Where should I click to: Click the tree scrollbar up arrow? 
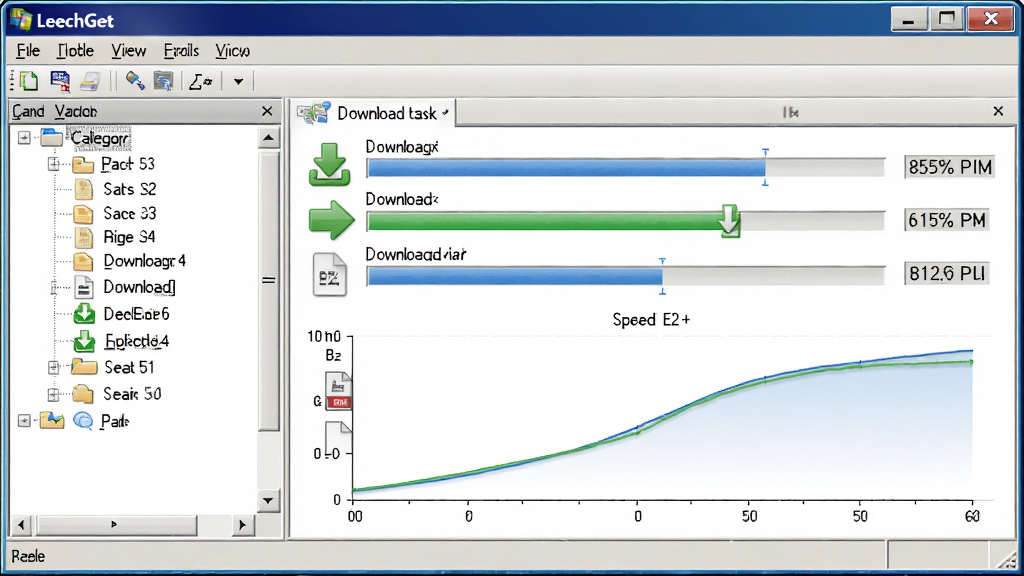[x=268, y=138]
